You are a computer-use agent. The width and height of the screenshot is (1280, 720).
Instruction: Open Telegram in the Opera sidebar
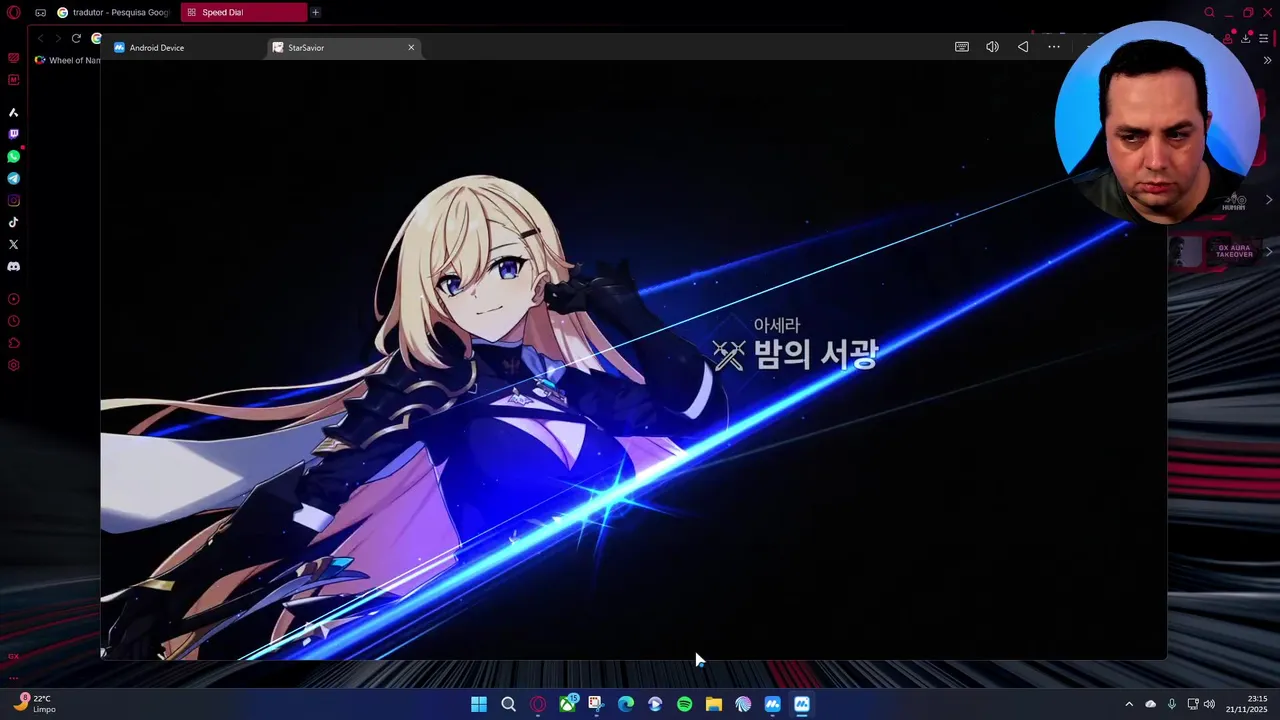[x=14, y=178]
